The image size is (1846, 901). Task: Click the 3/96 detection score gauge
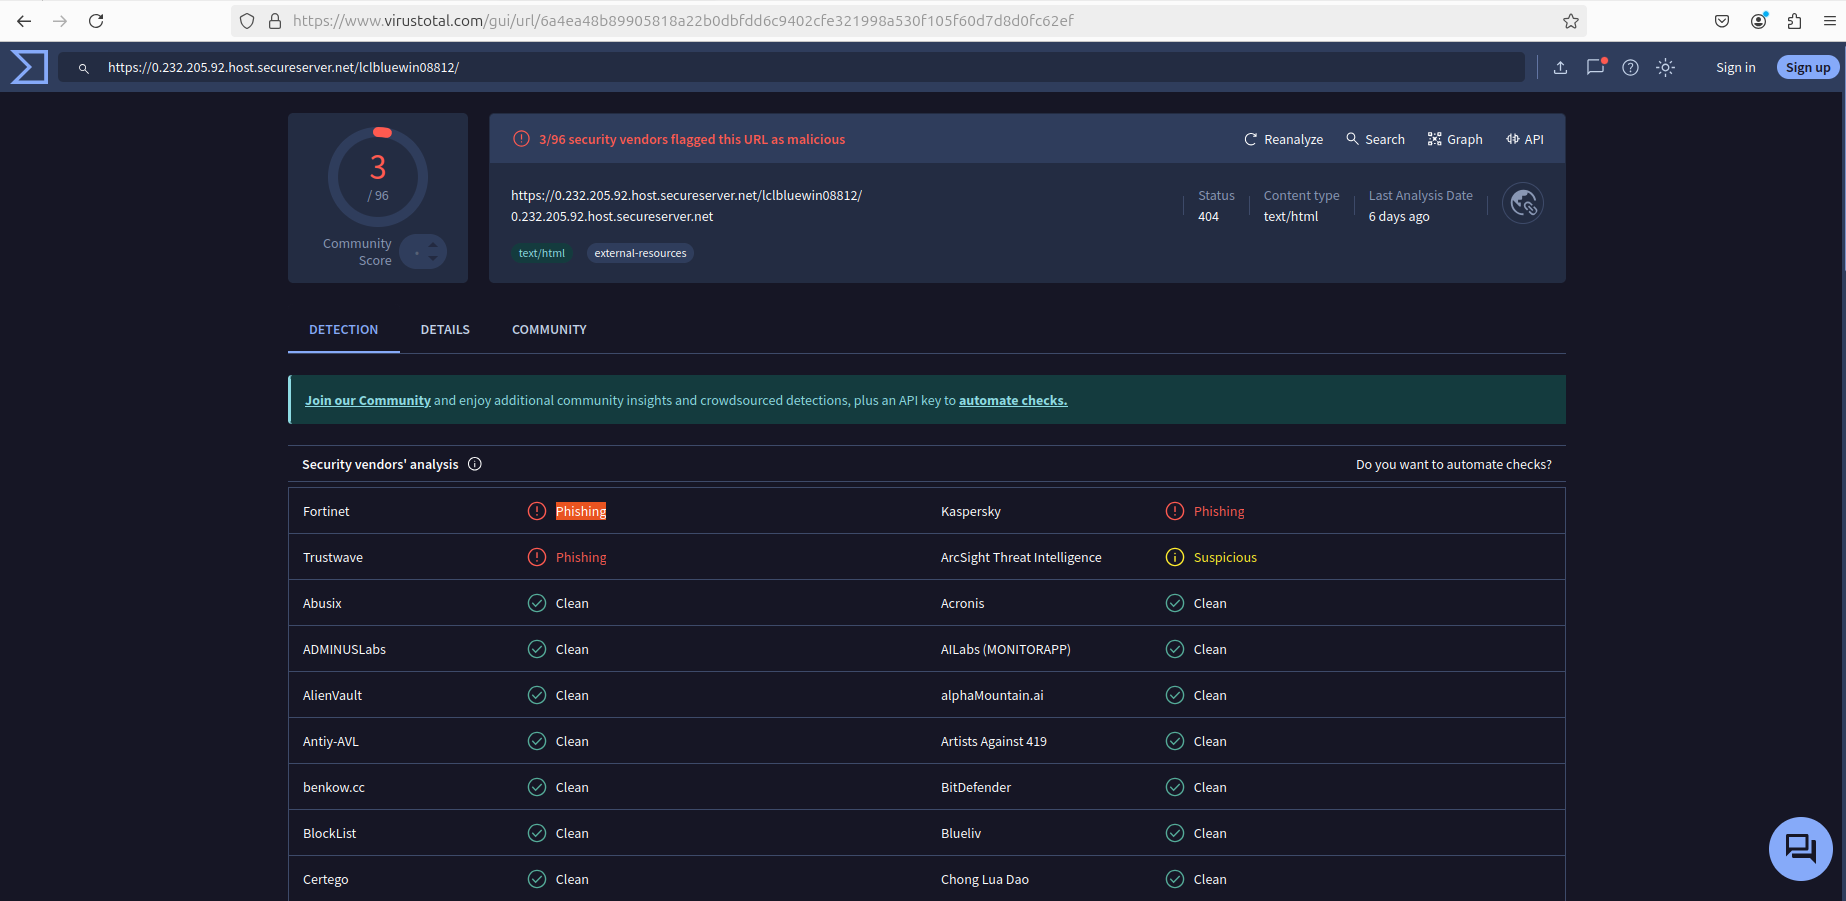378,177
